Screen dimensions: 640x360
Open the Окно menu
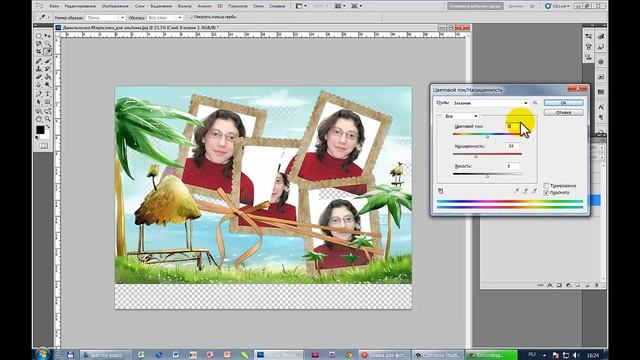click(258, 6)
